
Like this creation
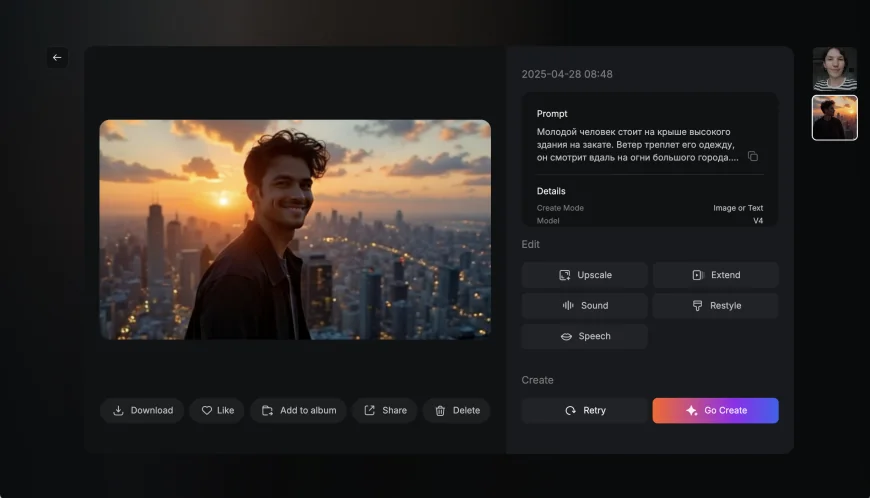click(x=217, y=410)
